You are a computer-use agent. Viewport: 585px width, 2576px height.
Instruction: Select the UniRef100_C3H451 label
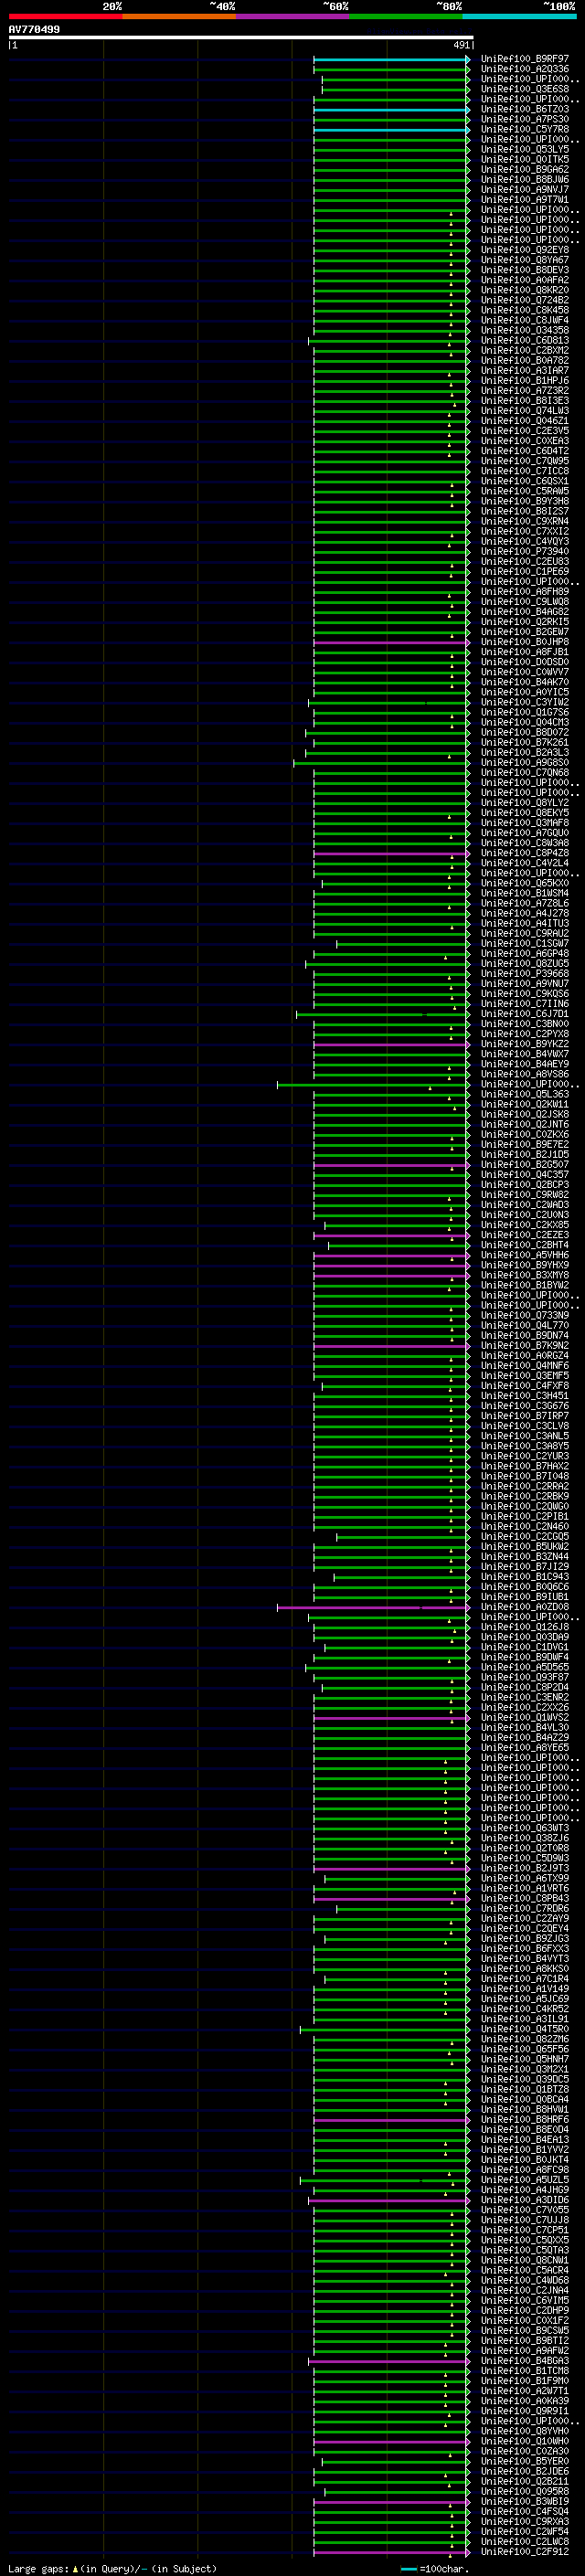pos(524,1396)
